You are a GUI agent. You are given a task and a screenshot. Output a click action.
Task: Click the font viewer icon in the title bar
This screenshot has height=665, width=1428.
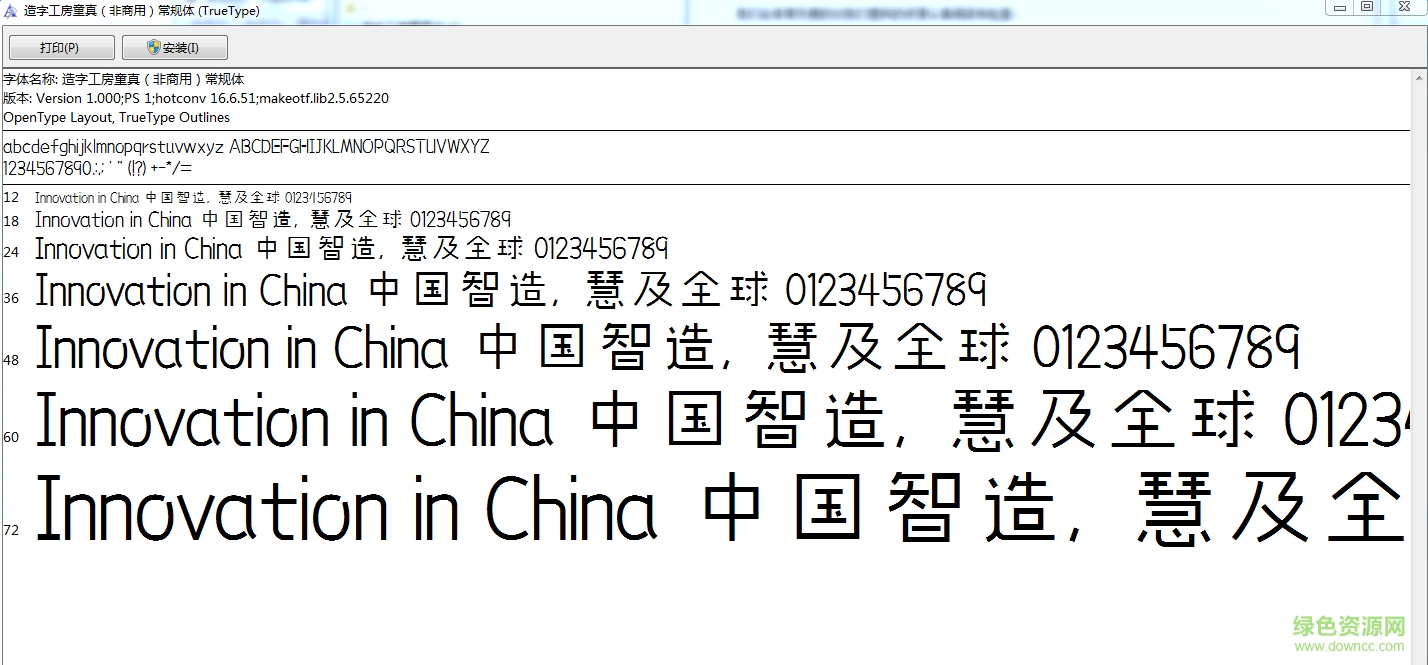coord(10,10)
